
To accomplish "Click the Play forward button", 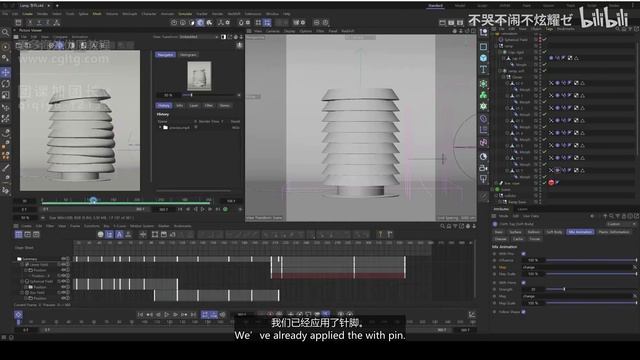I will 167,315.
